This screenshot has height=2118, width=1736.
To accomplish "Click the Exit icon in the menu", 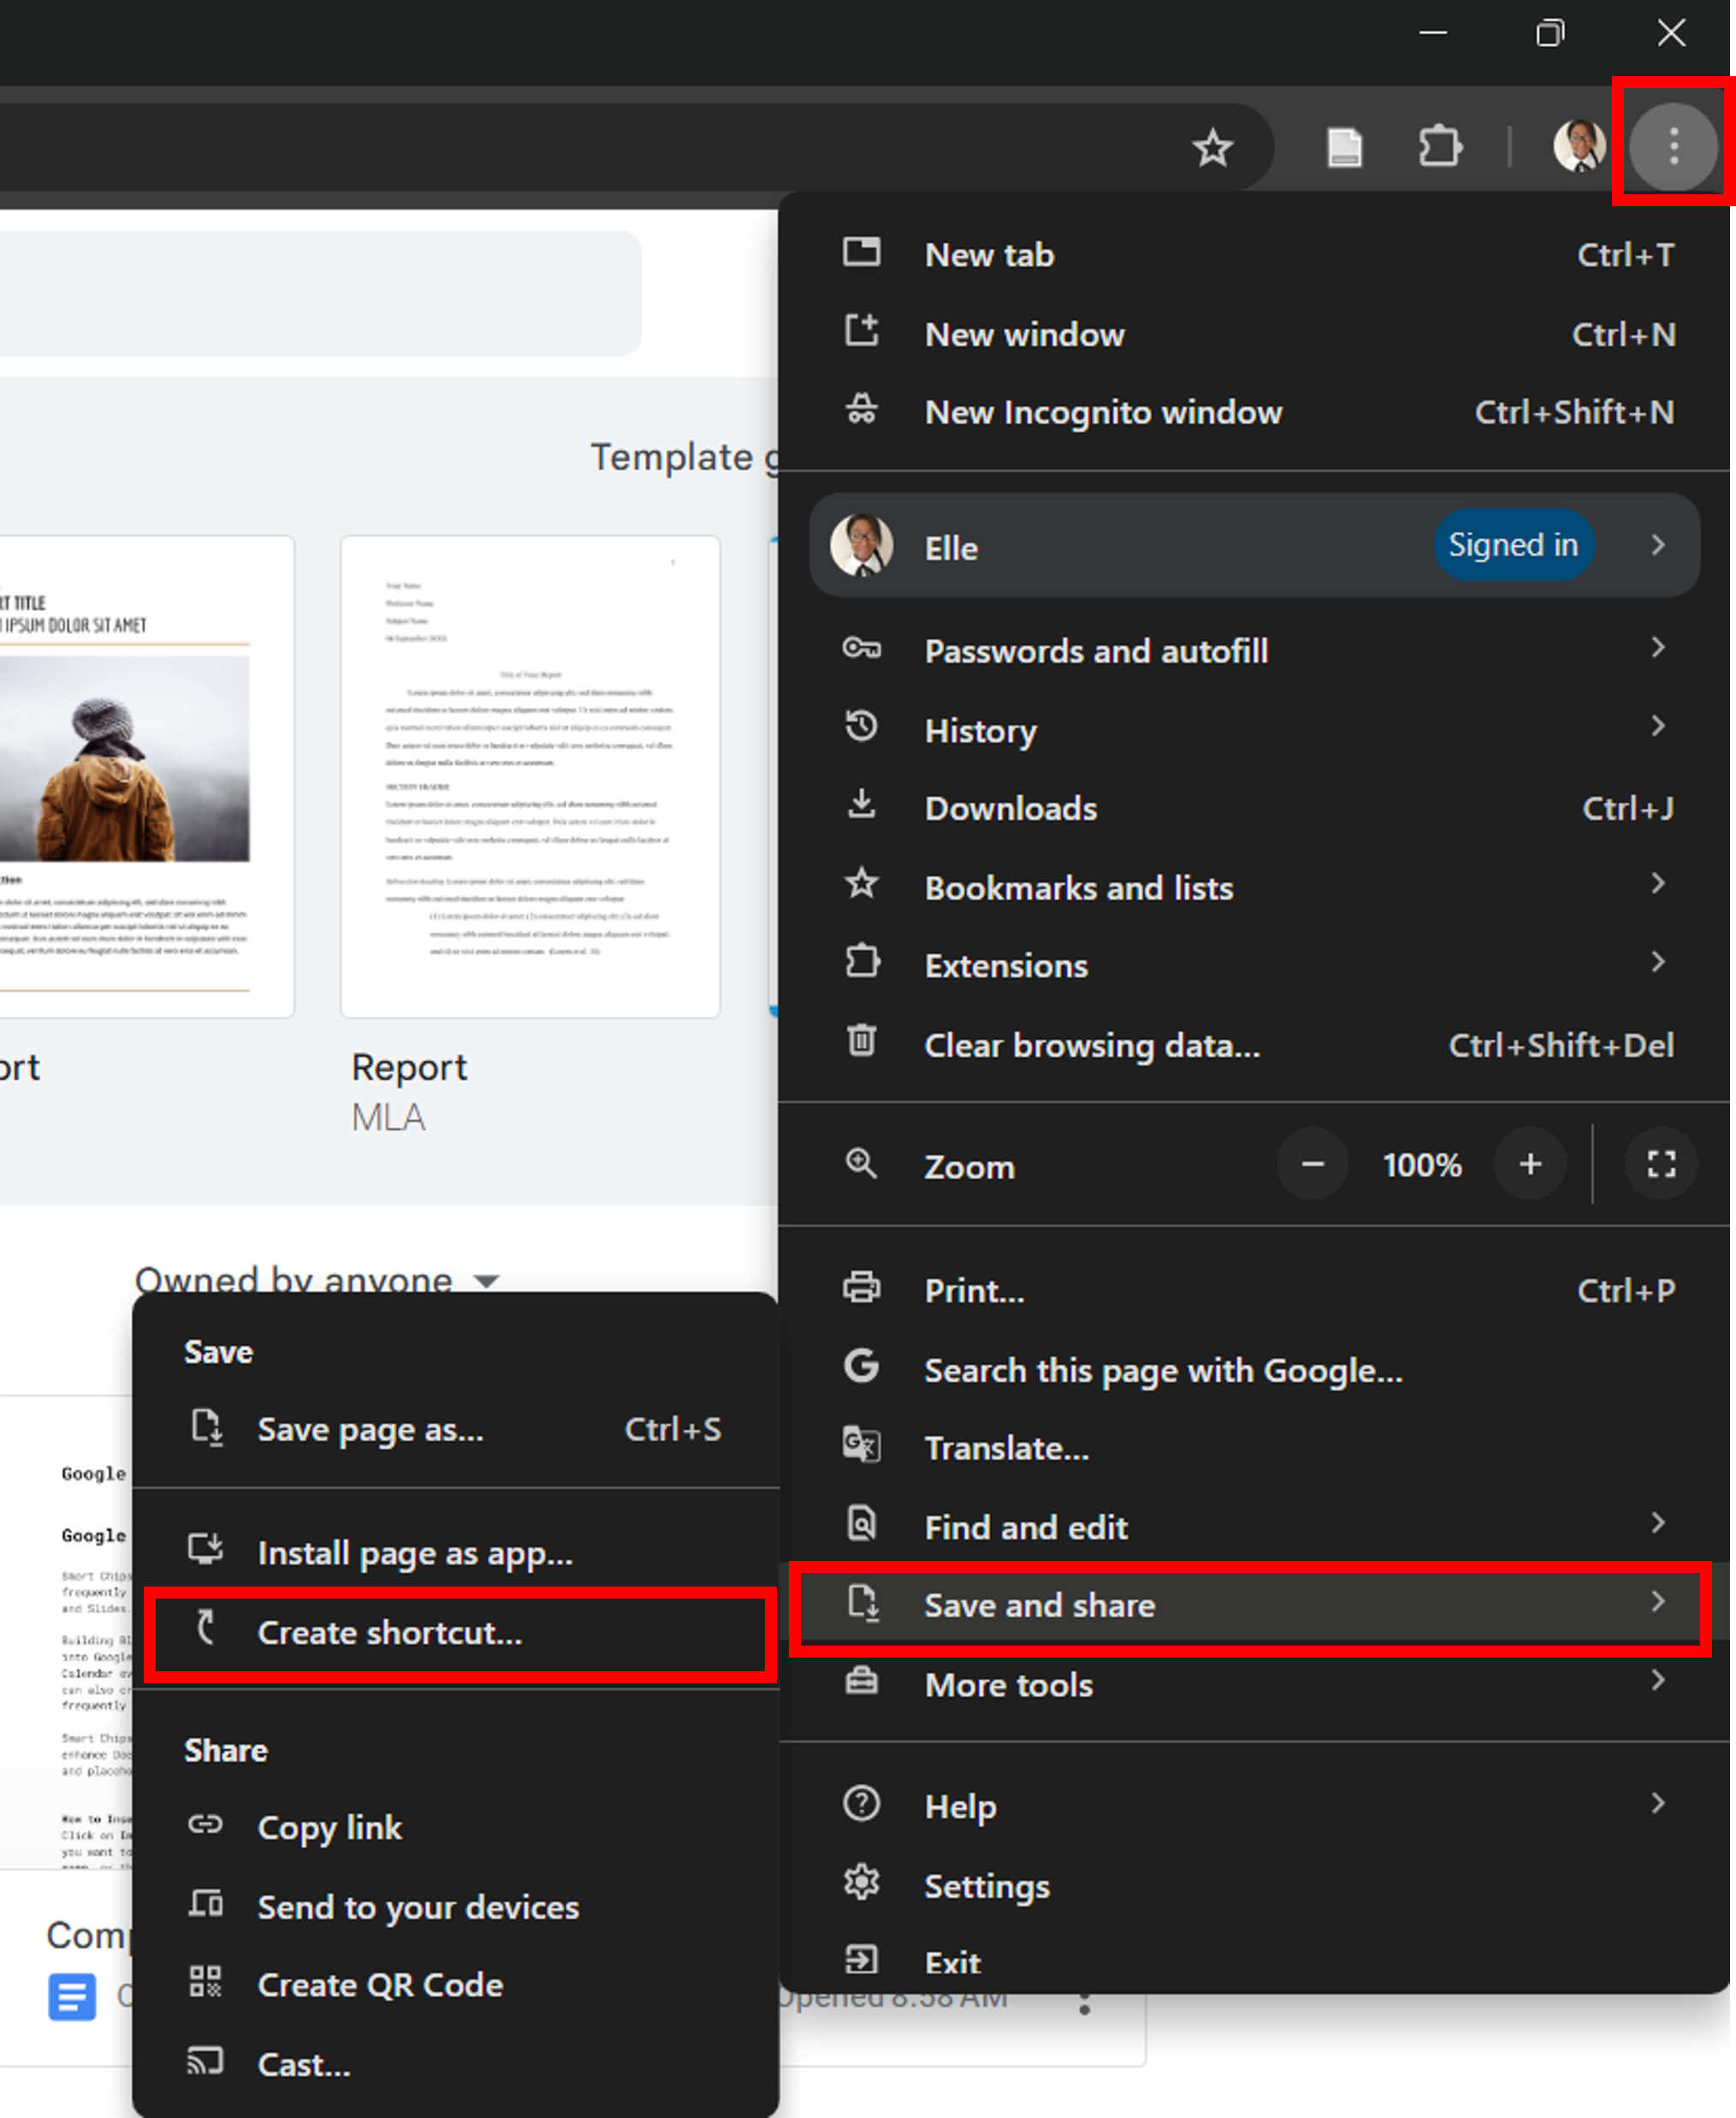I will (861, 1959).
